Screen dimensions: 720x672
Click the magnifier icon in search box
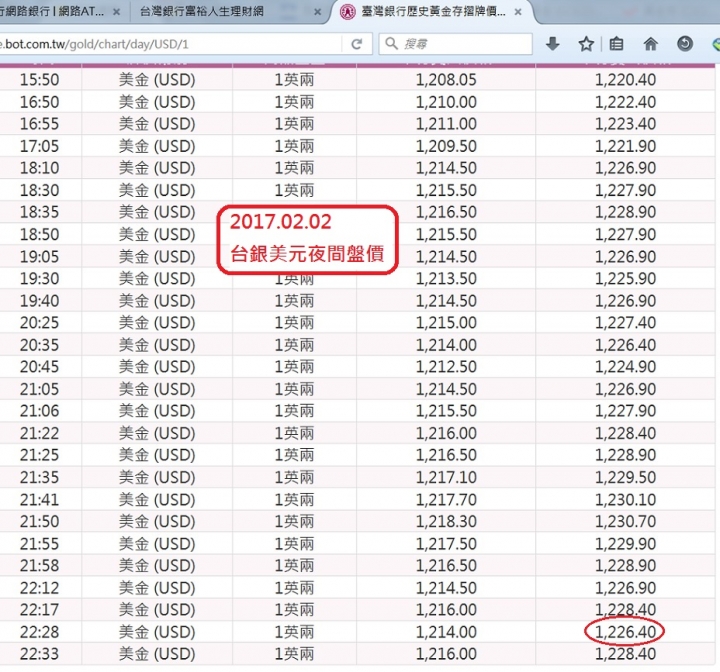click(391, 44)
